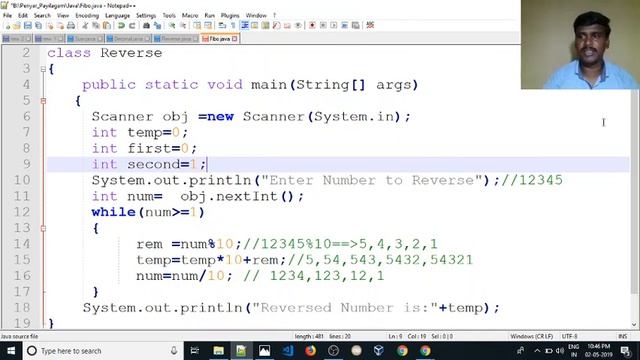This screenshot has height=360, width=640.
Task: Click the Save recorded macro icon
Action: click(356, 25)
